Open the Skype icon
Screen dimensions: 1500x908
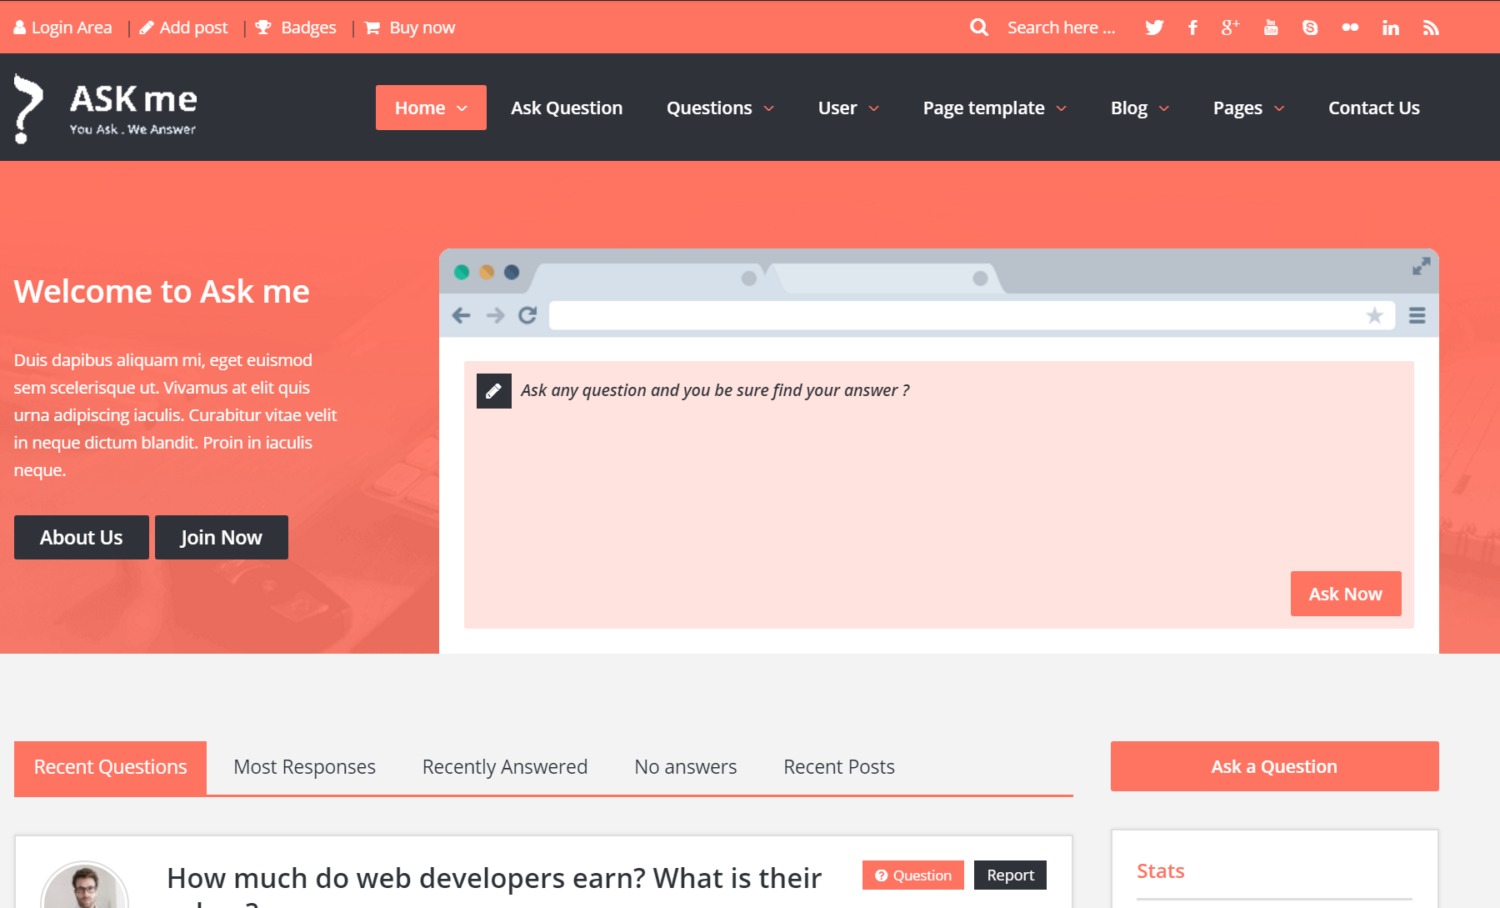pyautogui.click(x=1310, y=27)
